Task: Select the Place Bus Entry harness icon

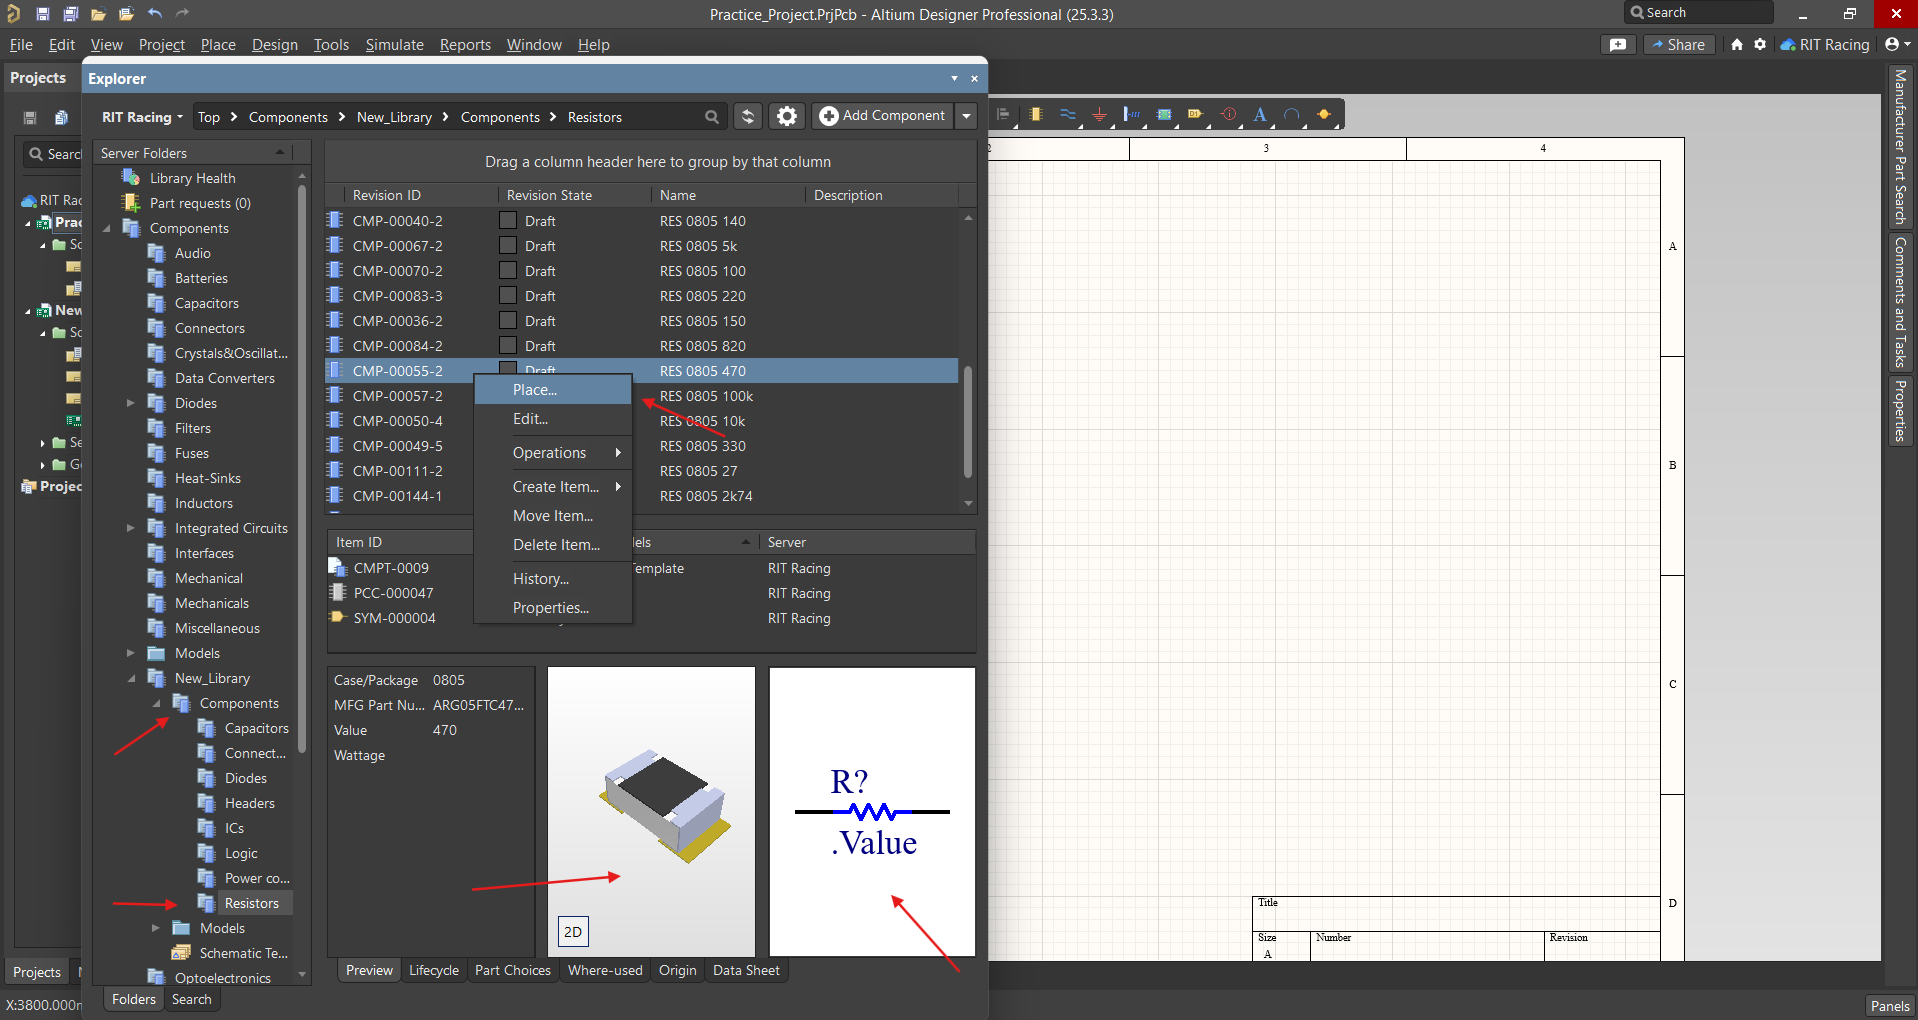Action: (x=1132, y=115)
